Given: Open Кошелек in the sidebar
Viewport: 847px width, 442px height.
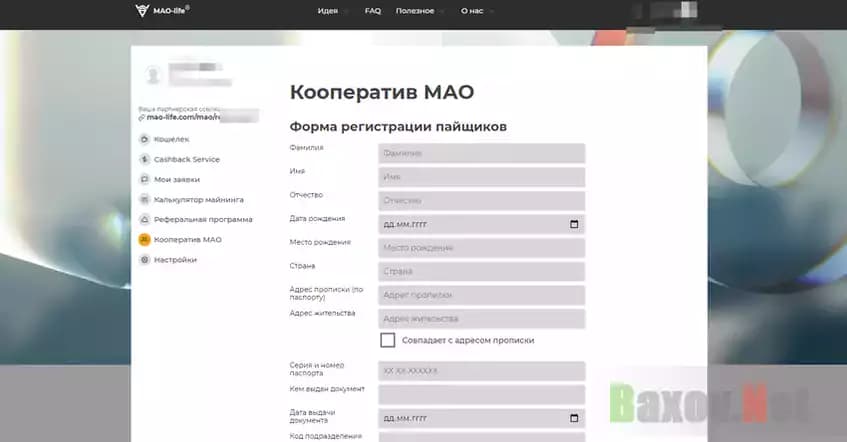Looking at the screenshot, I should 172,139.
